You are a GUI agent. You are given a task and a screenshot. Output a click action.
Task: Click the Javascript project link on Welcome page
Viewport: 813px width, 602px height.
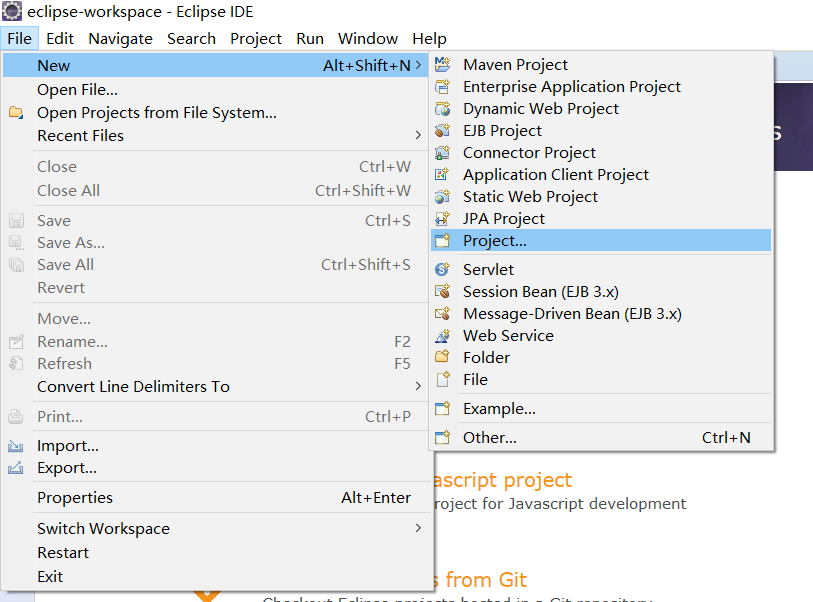click(502, 480)
